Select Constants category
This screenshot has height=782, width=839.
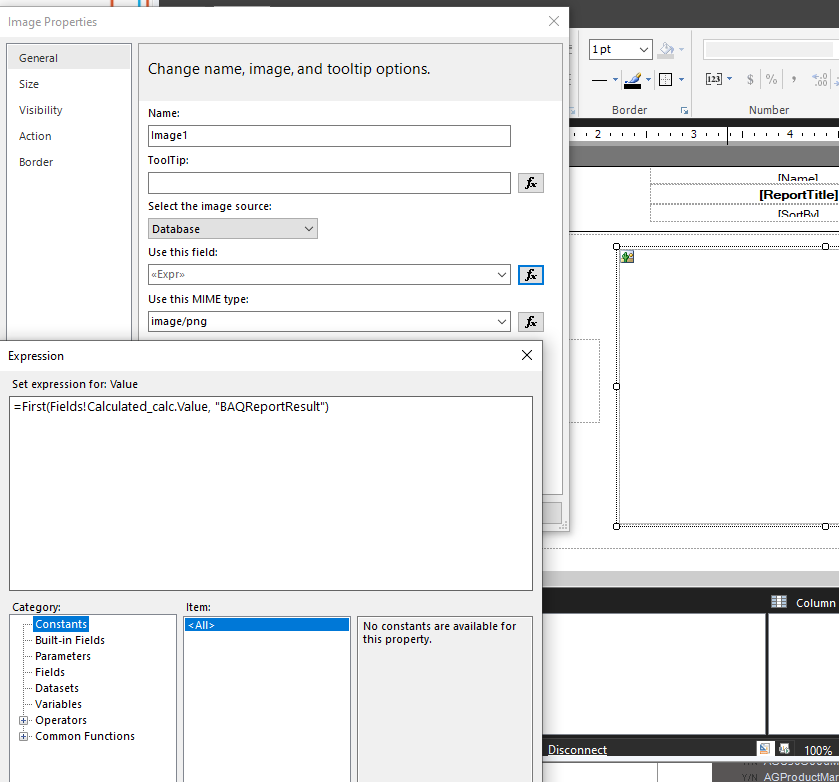click(x=61, y=624)
